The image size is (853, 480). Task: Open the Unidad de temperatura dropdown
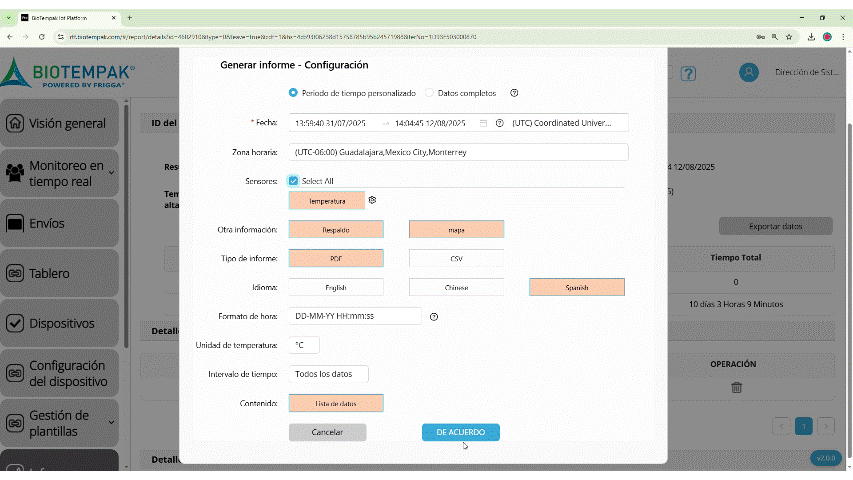(304, 345)
